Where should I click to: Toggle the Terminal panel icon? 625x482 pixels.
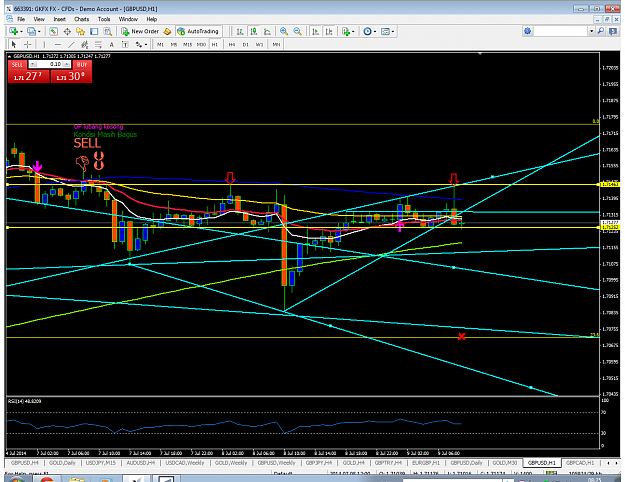[94, 31]
